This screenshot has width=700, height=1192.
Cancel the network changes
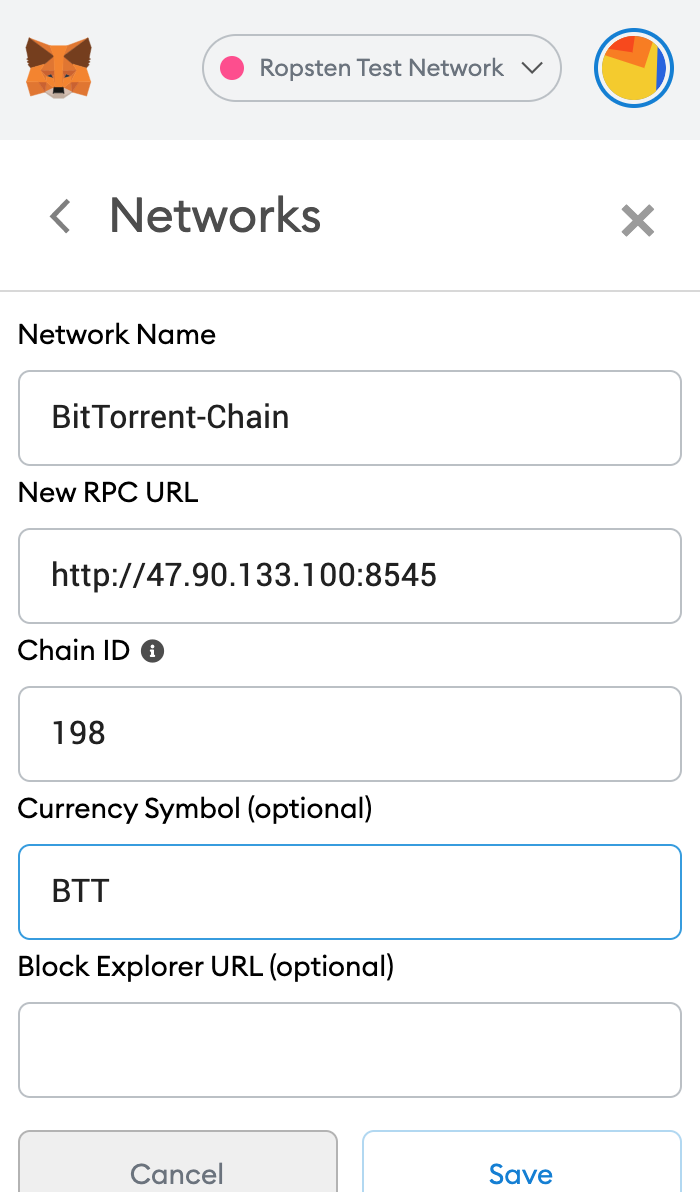point(178,1162)
